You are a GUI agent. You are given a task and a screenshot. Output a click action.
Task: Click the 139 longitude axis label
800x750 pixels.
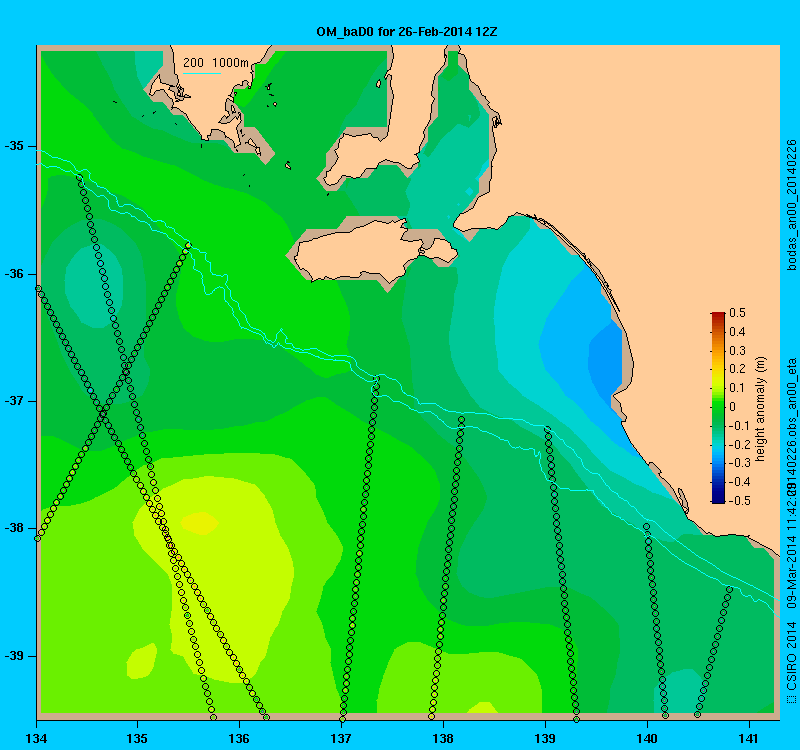(x=545, y=738)
